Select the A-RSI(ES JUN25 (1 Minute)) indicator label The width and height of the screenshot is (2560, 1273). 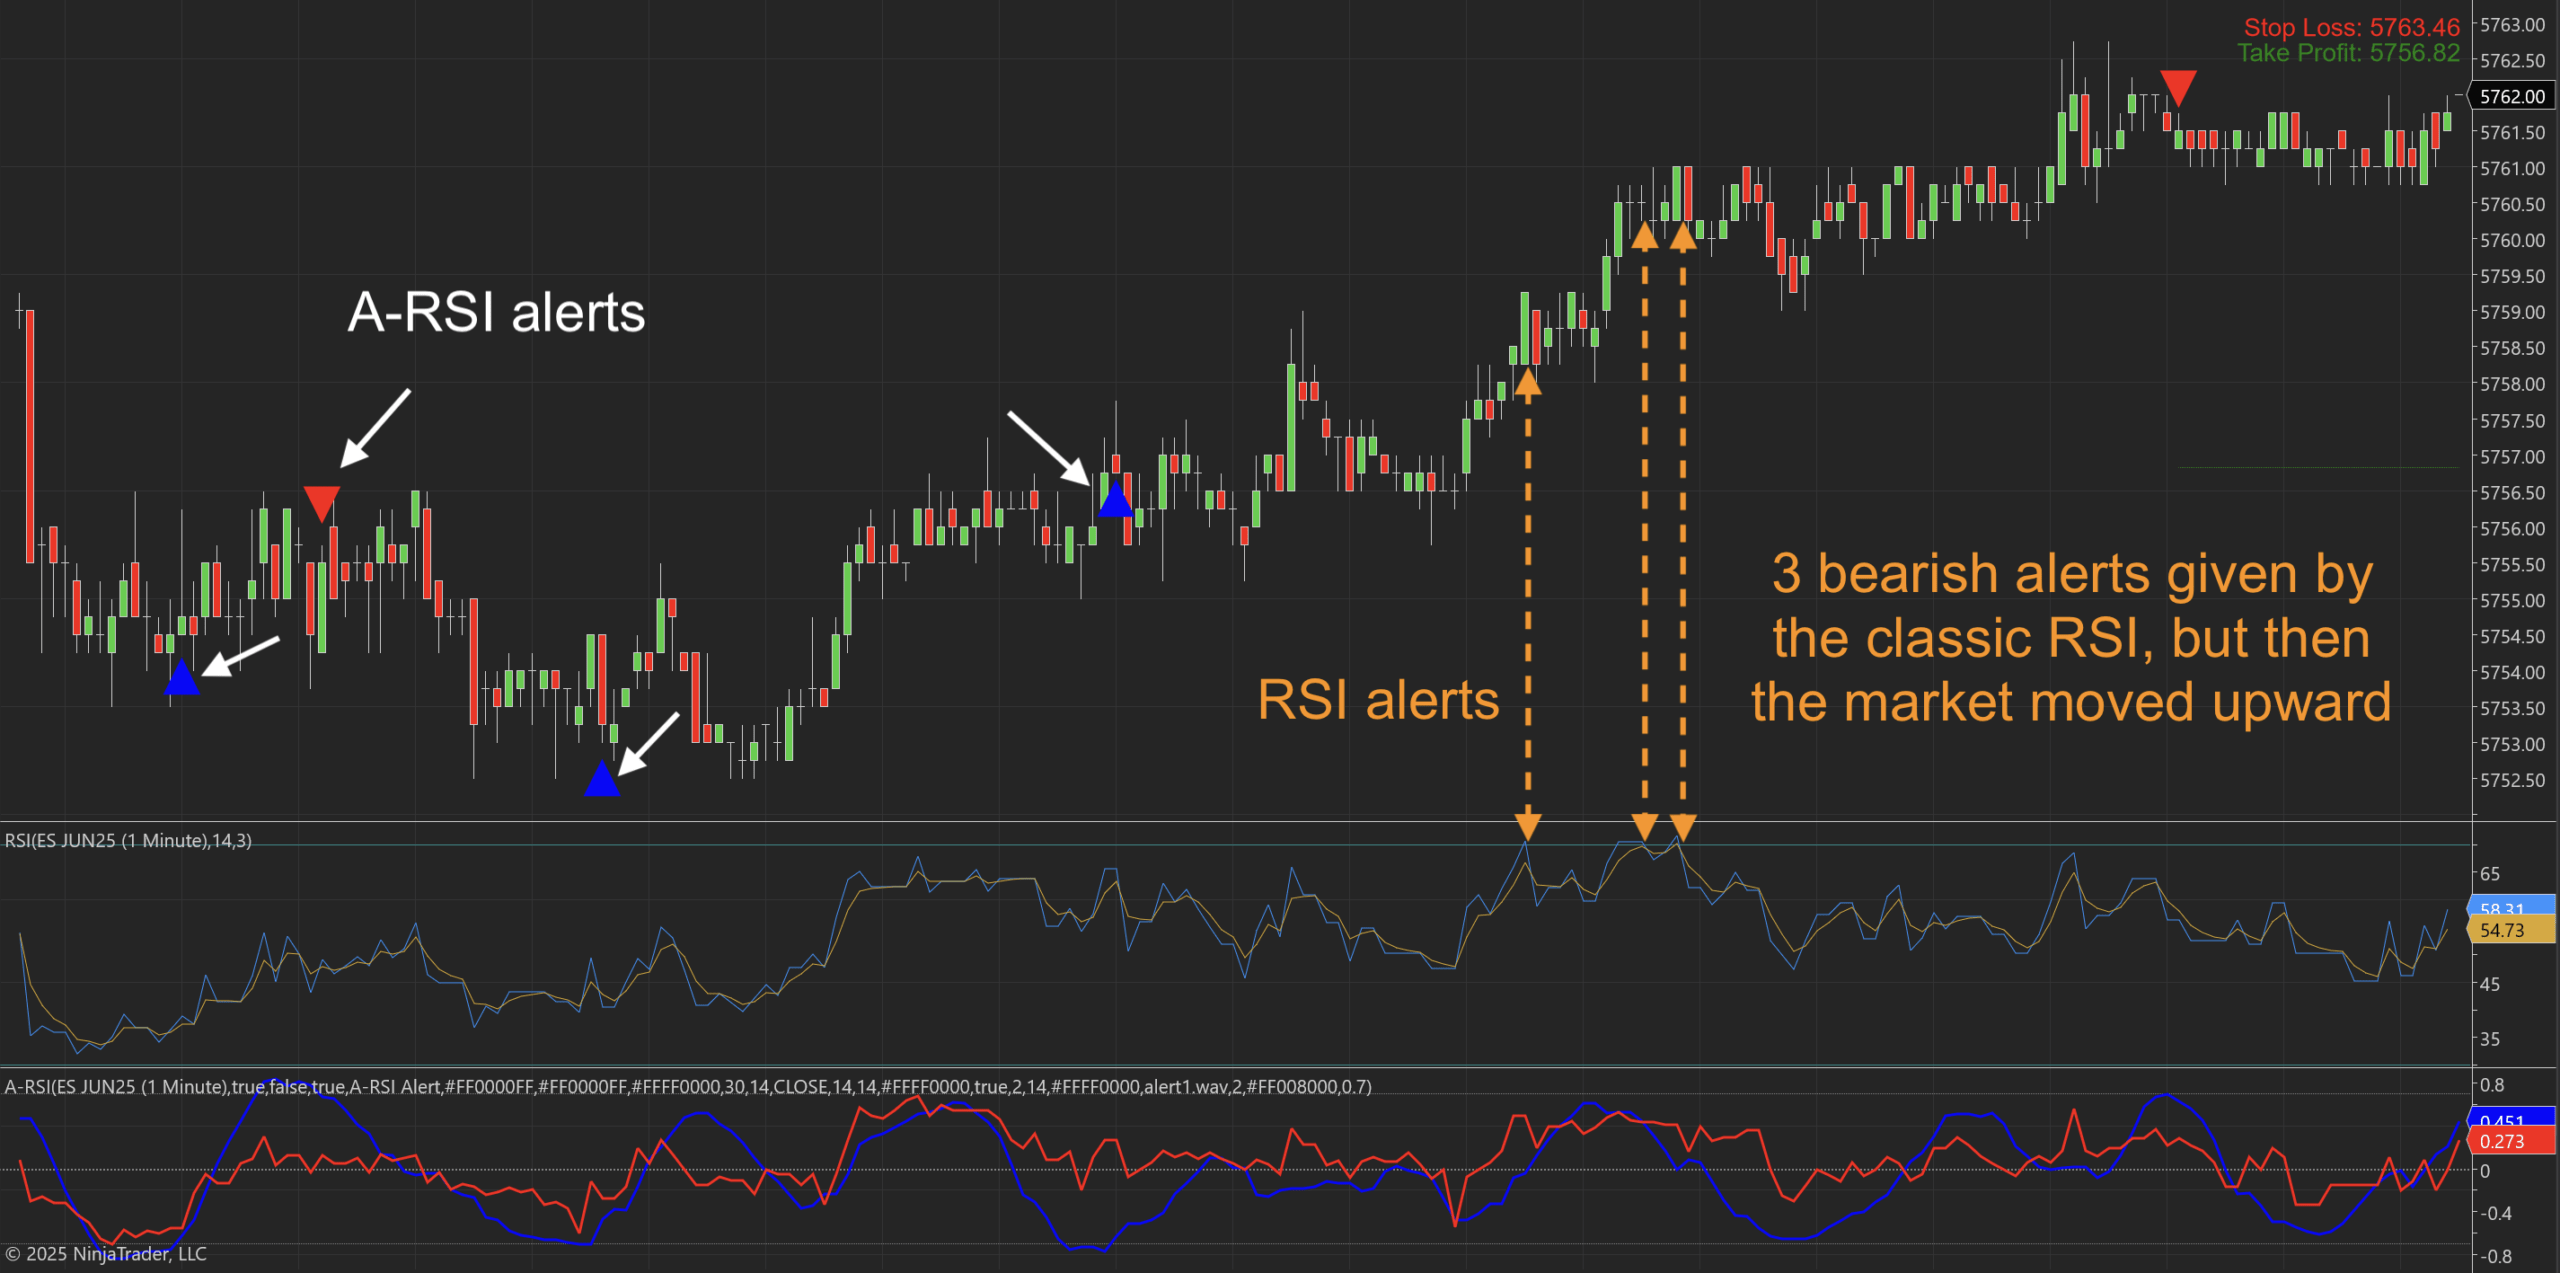[688, 1087]
